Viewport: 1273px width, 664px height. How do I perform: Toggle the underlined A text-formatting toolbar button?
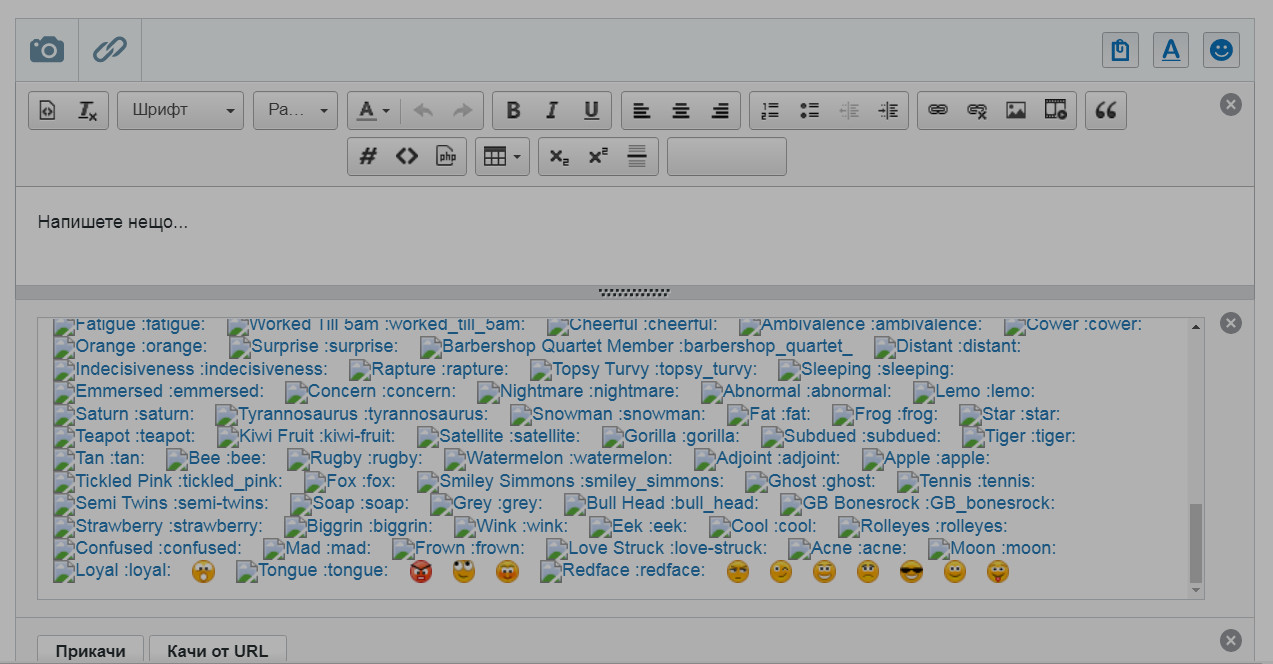click(x=1170, y=49)
